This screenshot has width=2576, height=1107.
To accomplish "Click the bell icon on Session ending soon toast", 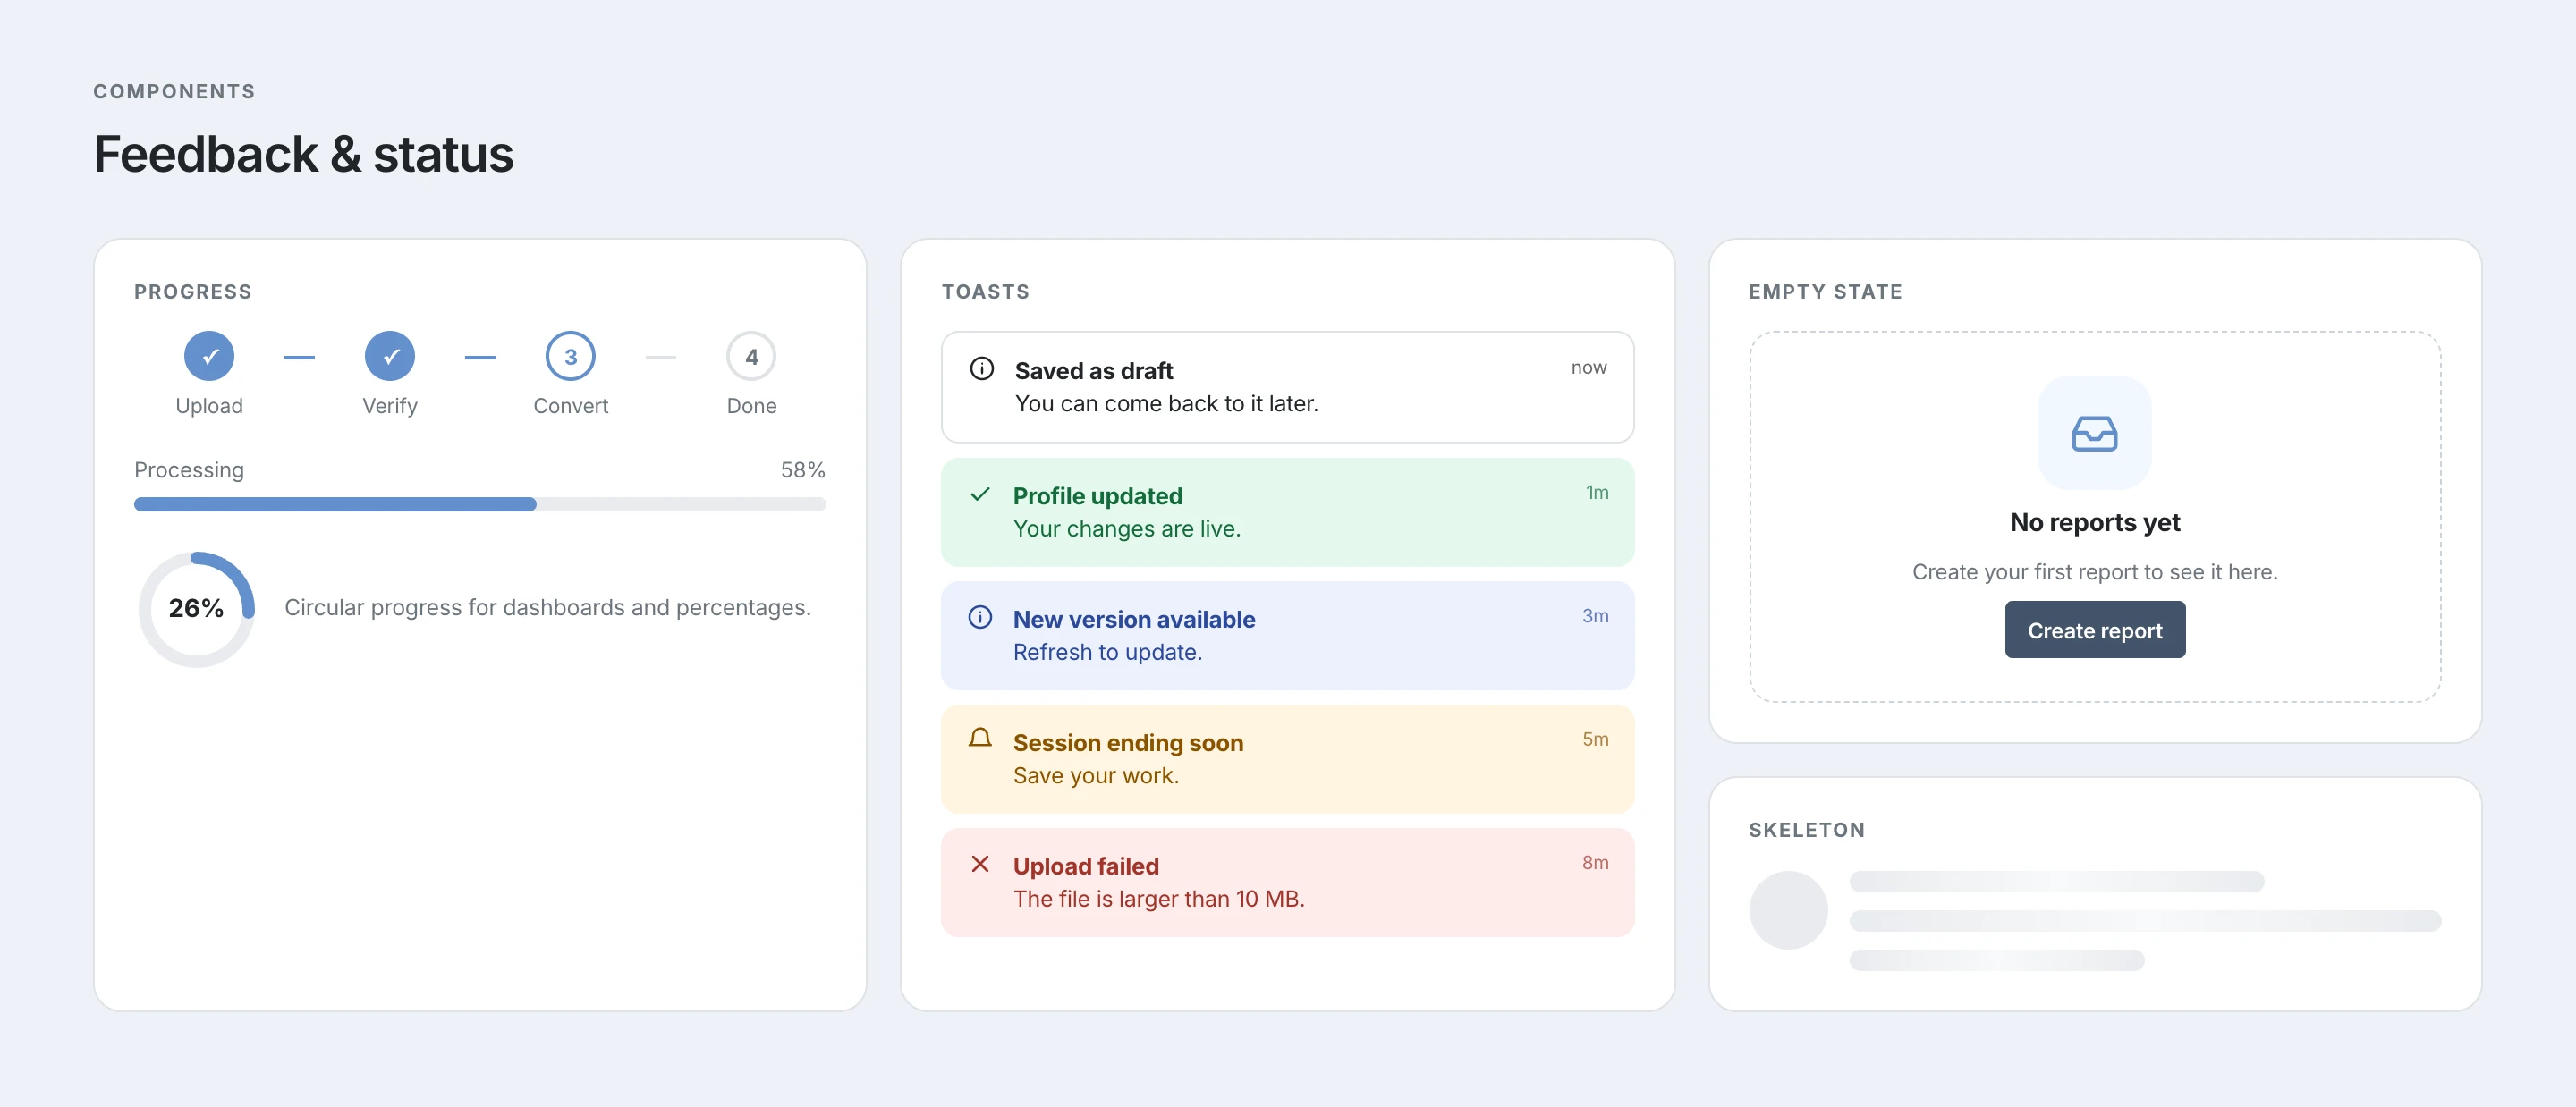I will pos(980,739).
